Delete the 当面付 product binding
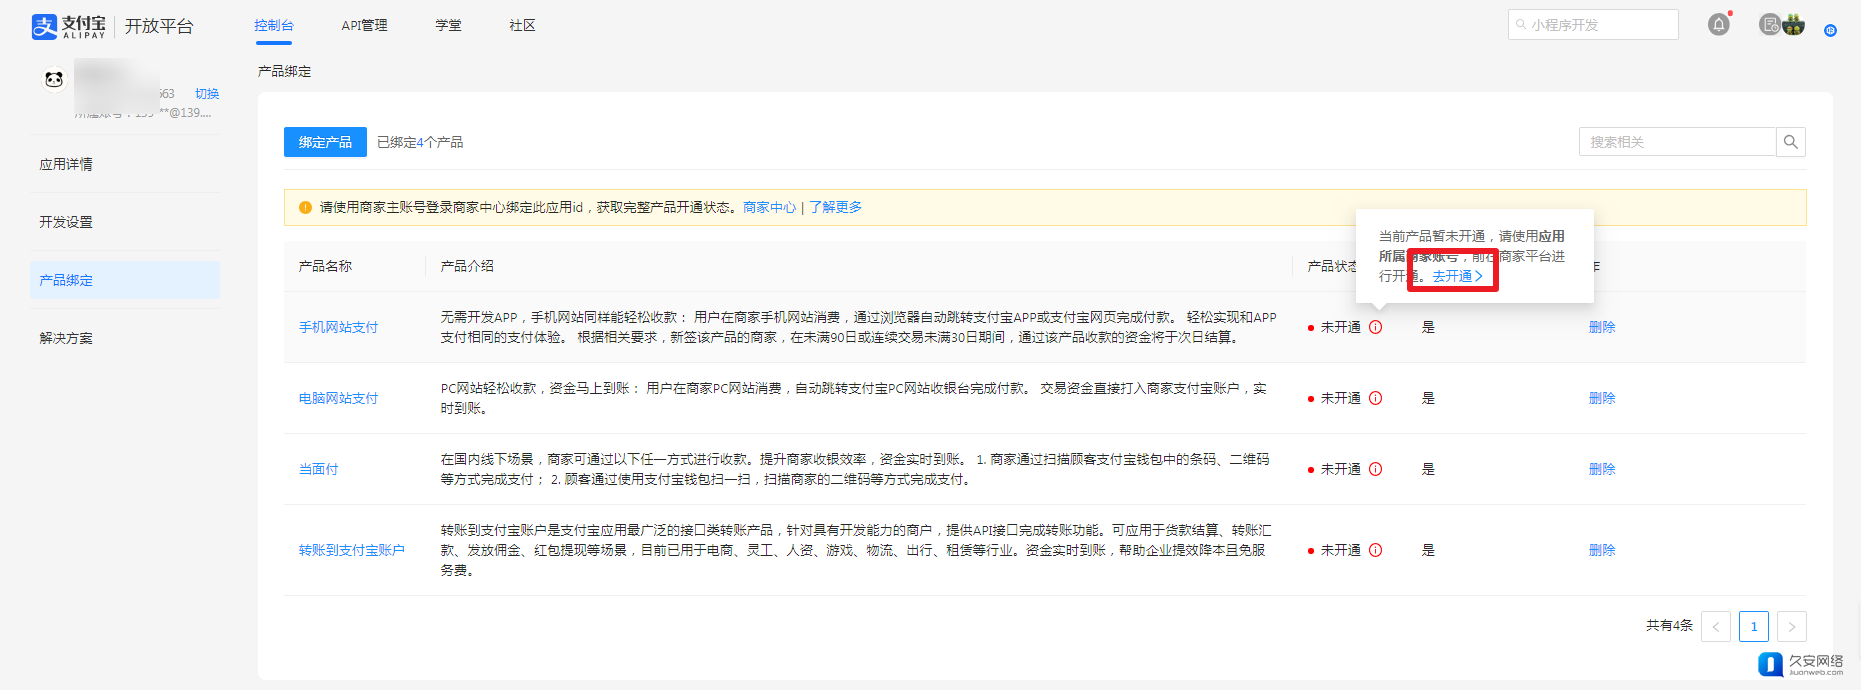The width and height of the screenshot is (1861, 690). 1601,469
